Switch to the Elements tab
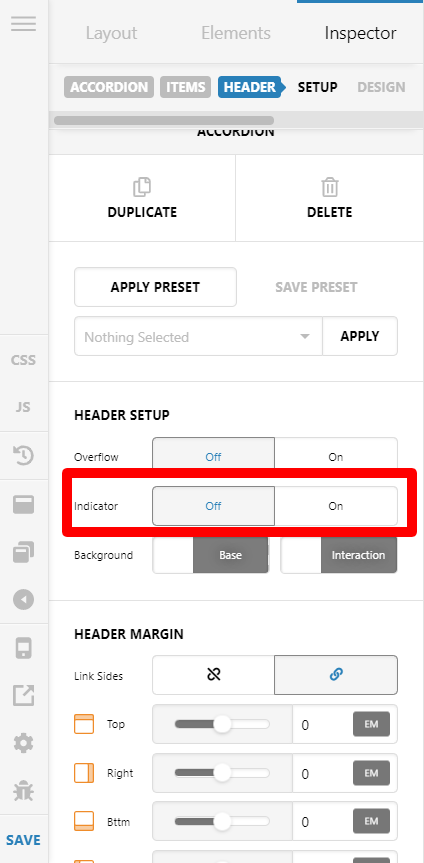Screen dimensions: 424x863 pyautogui.click(x=236, y=33)
